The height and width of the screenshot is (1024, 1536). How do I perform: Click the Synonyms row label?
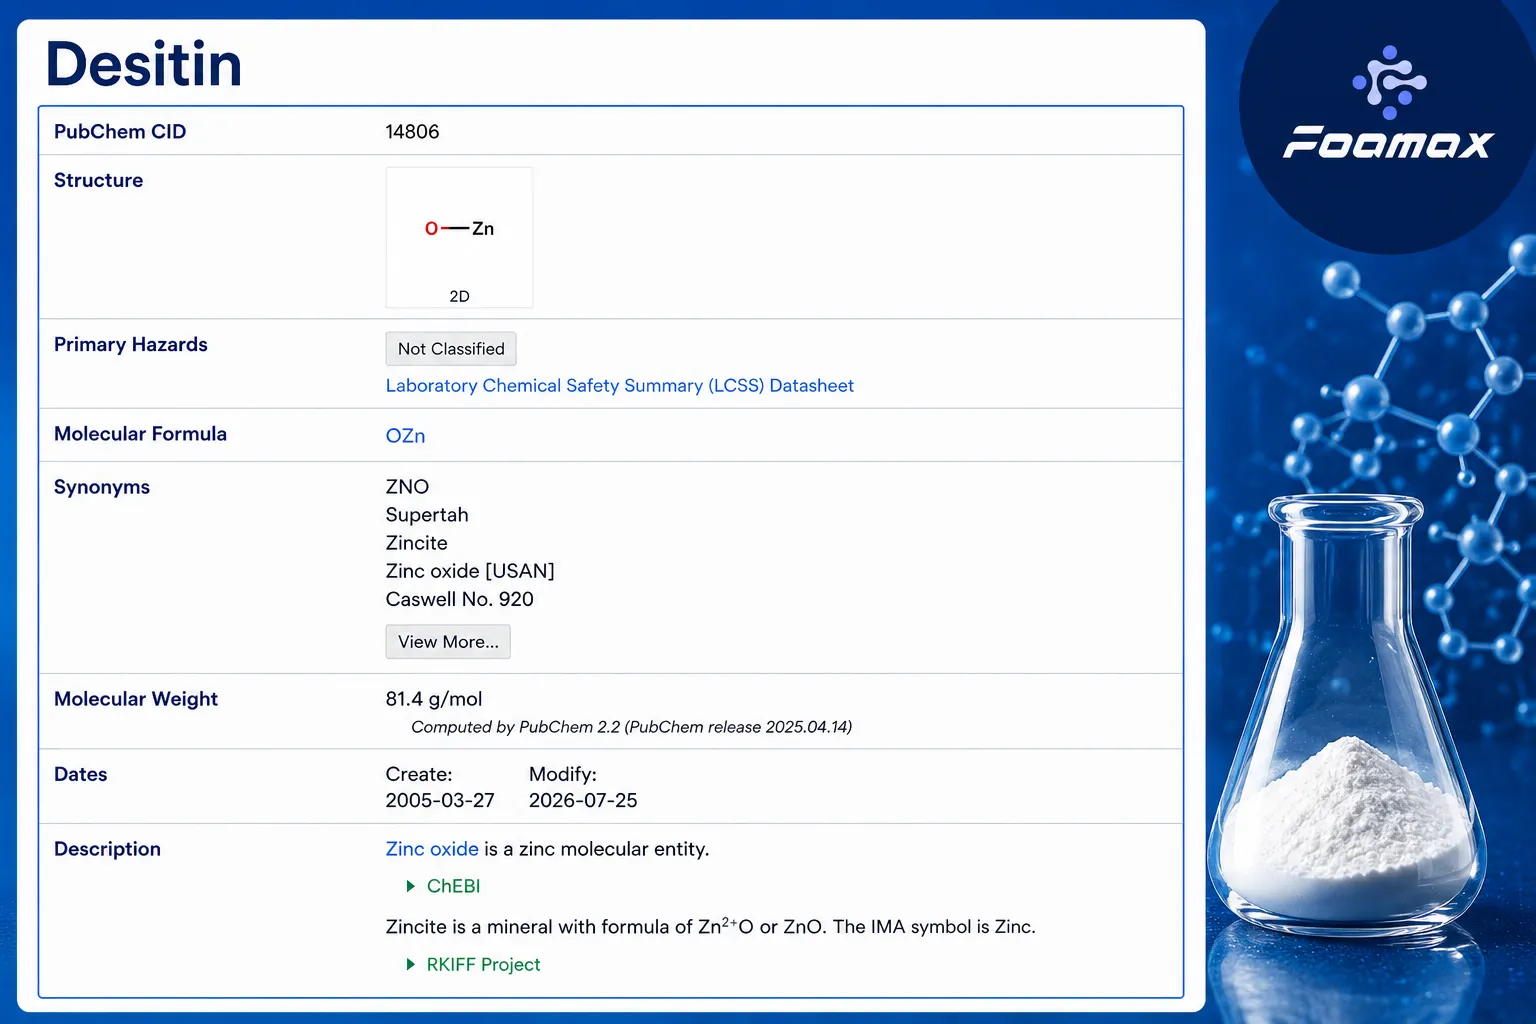click(102, 487)
